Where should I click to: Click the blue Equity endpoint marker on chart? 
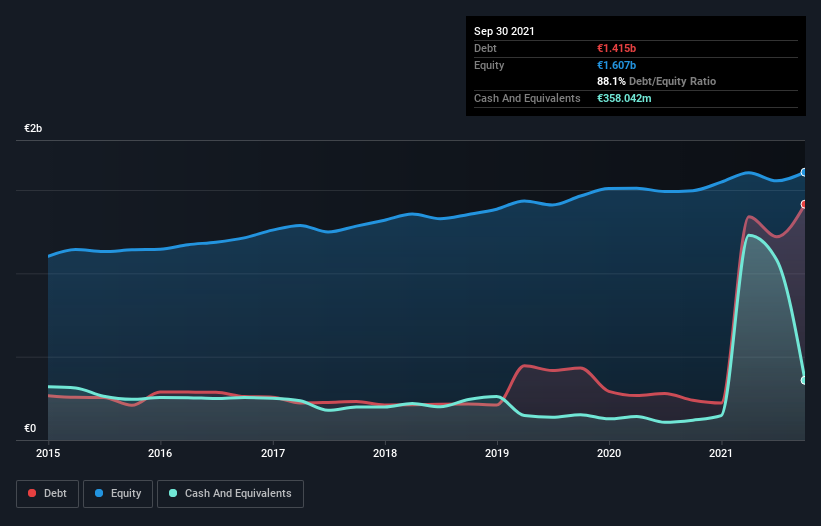803,173
